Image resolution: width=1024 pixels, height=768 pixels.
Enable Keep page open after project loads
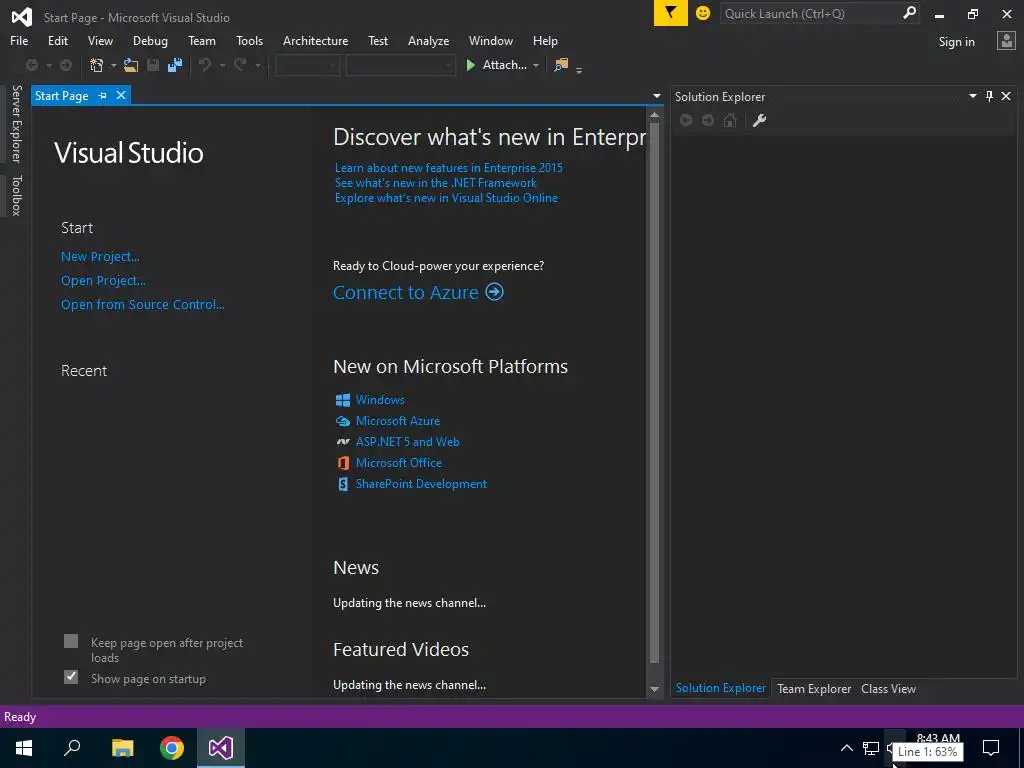pyautogui.click(x=71, y=641)
